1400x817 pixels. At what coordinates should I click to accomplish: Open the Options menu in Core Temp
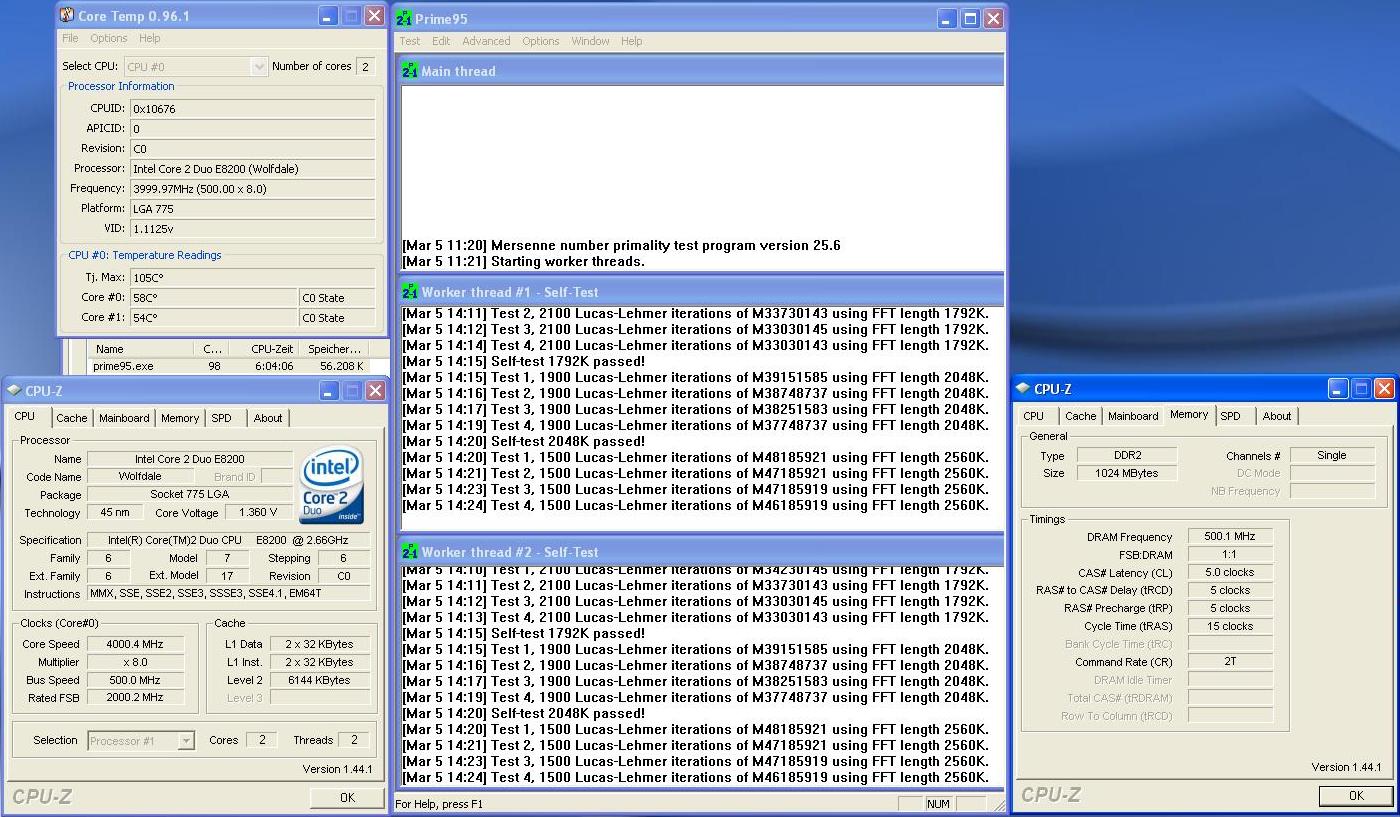pos(109,38)
